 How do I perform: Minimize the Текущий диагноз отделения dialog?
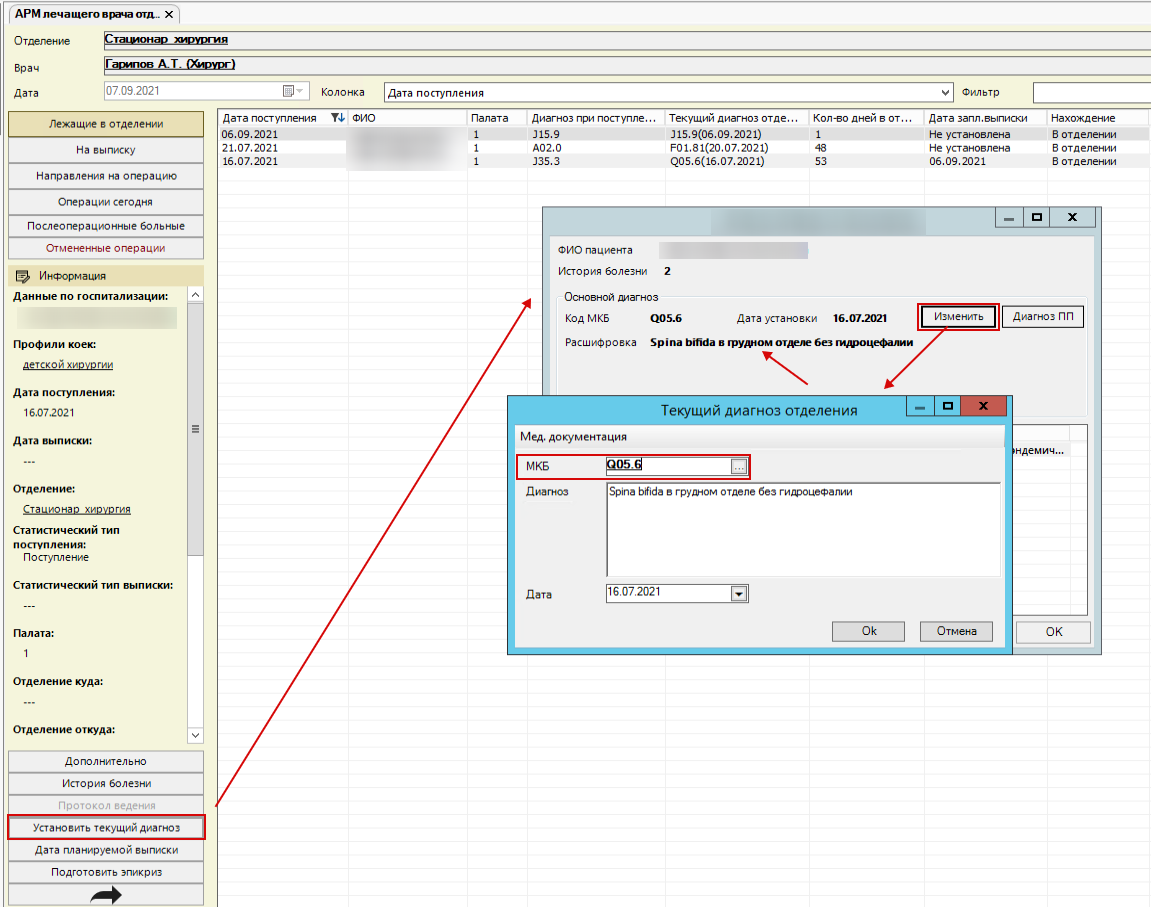[x=920, y=406]
